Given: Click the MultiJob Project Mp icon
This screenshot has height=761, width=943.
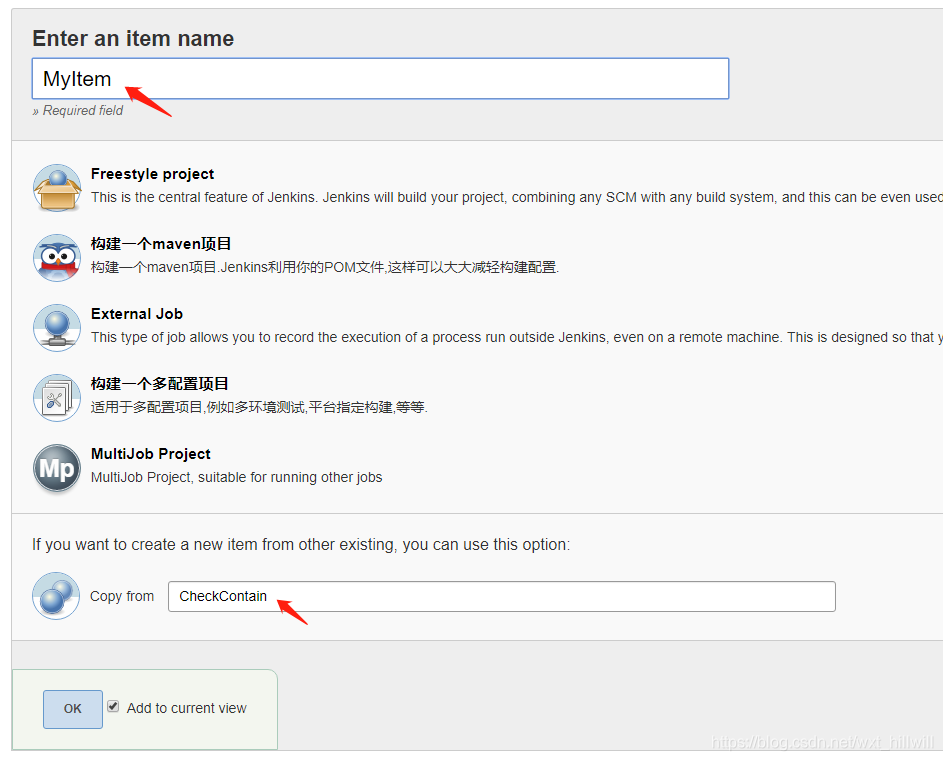Looking at the screenshot, I should (57, 468).
